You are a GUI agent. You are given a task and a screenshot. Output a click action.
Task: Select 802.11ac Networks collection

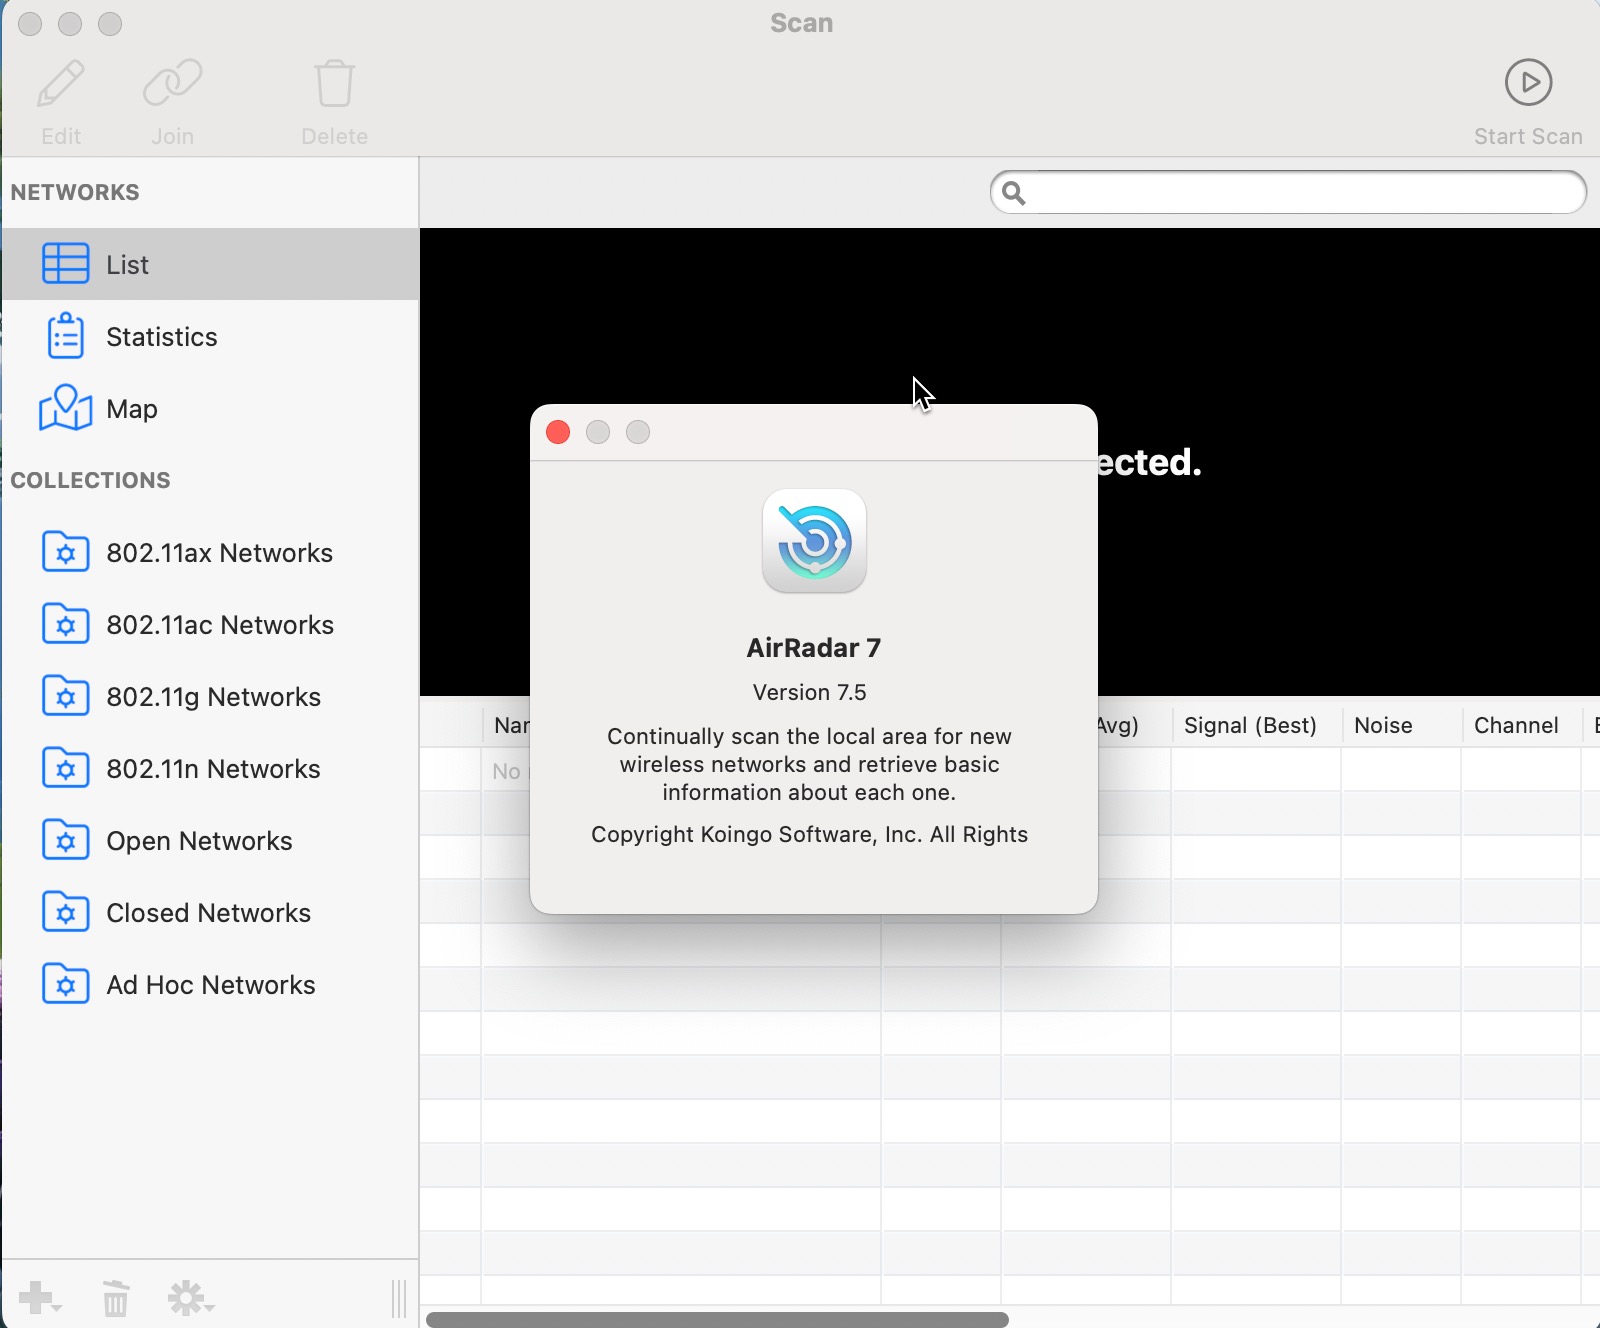[210, 625]
